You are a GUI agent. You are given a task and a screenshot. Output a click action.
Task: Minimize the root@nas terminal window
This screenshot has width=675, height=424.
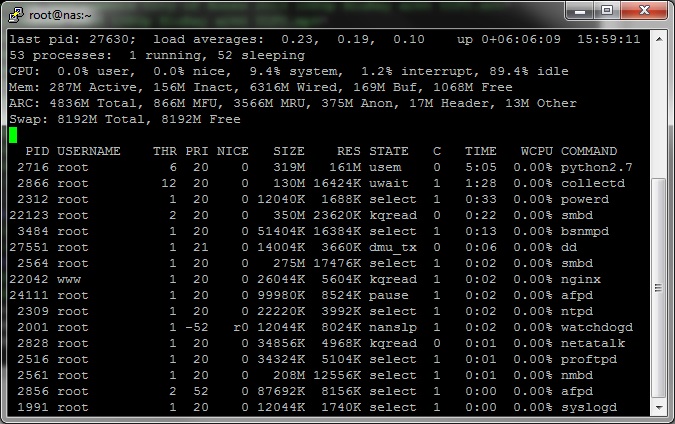579,11
